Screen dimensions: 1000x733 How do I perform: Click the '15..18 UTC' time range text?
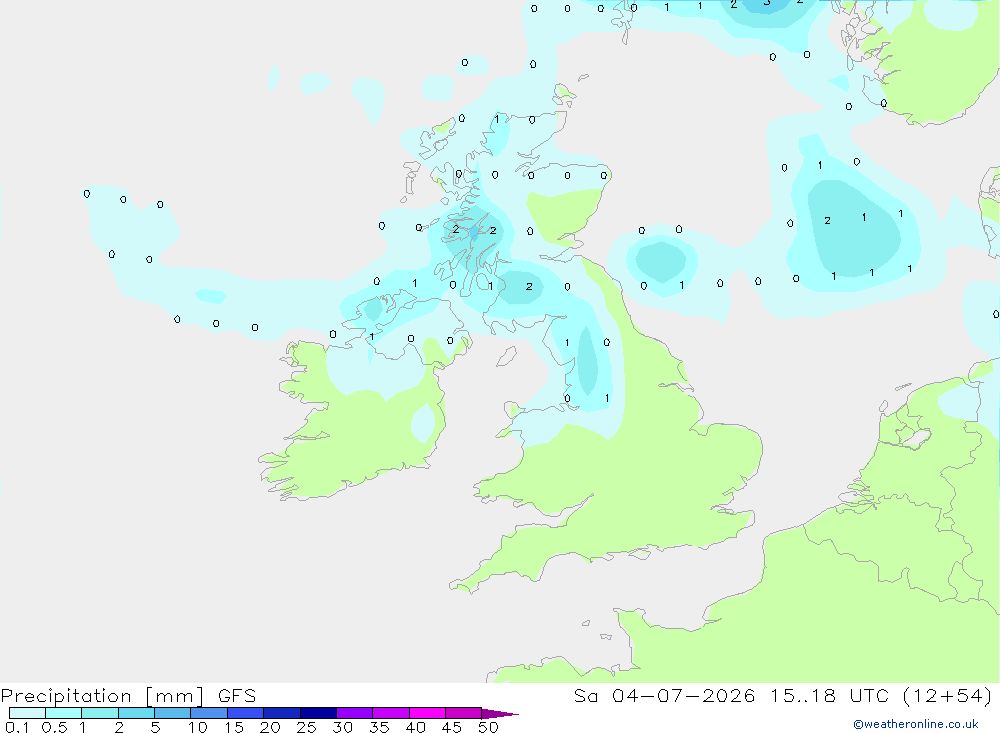click(x=828, y=695)
